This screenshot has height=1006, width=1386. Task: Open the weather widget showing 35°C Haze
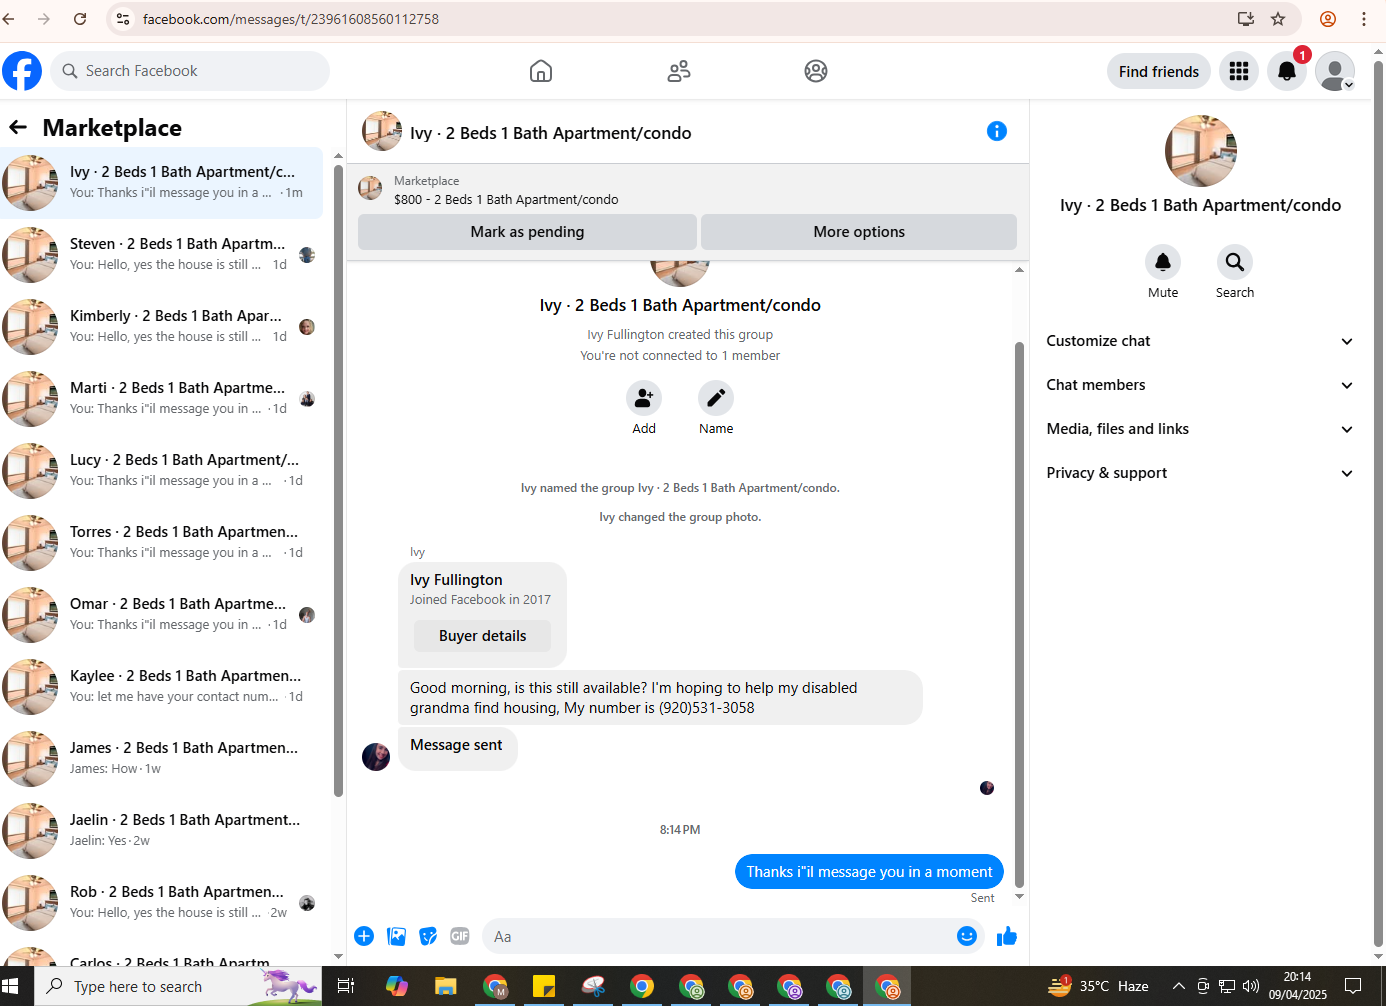pyautogui.click(x=1098, y=986)
